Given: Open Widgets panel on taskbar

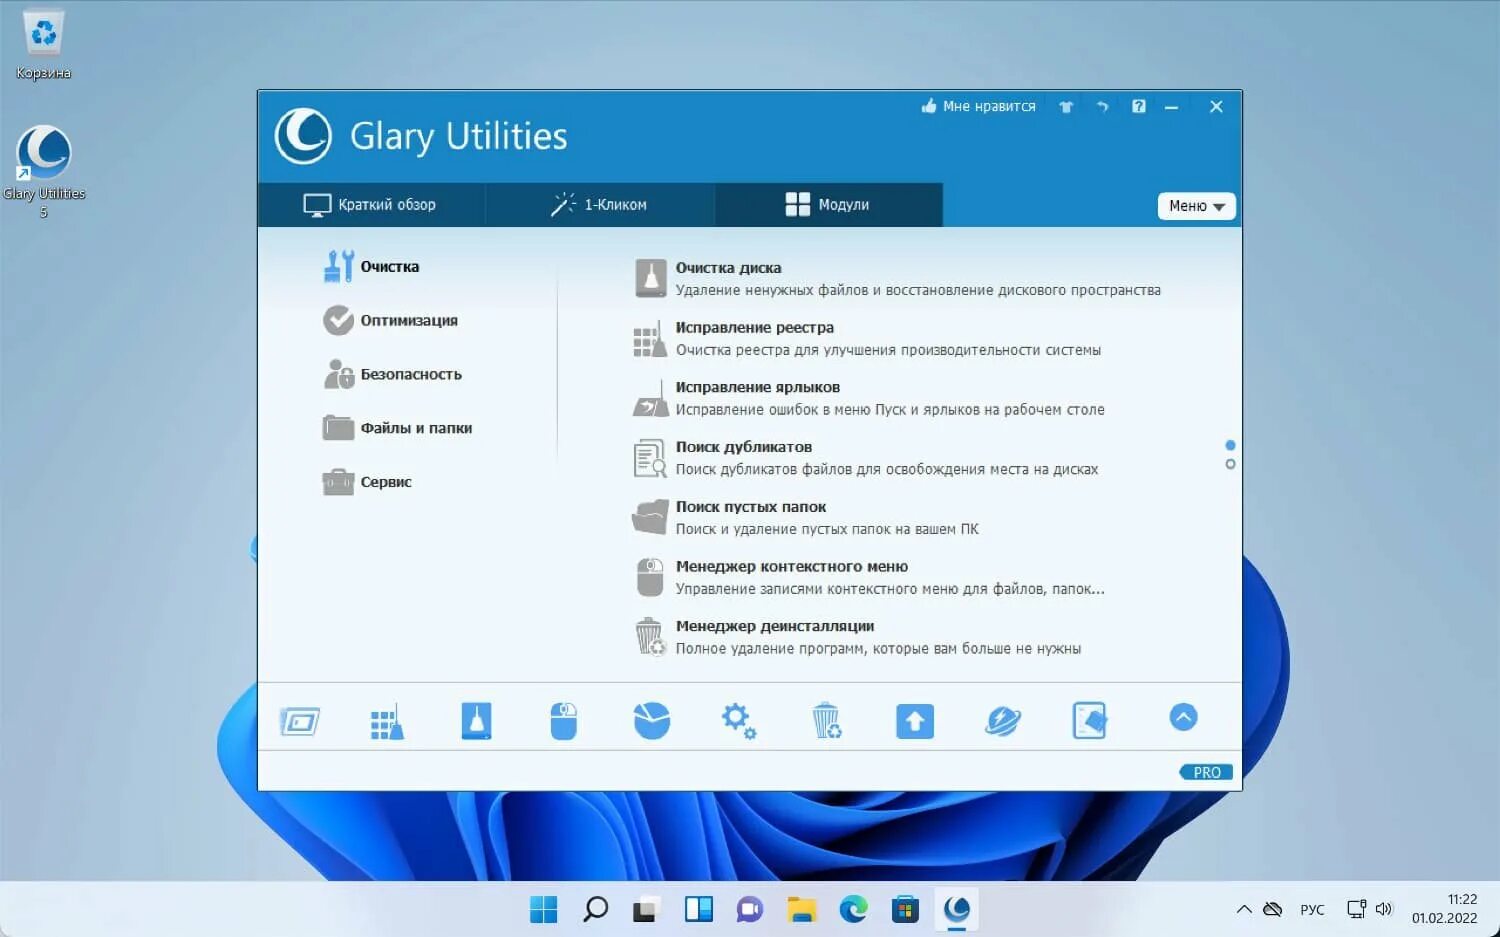Looking at the screenshot, I should click(698, 909).
